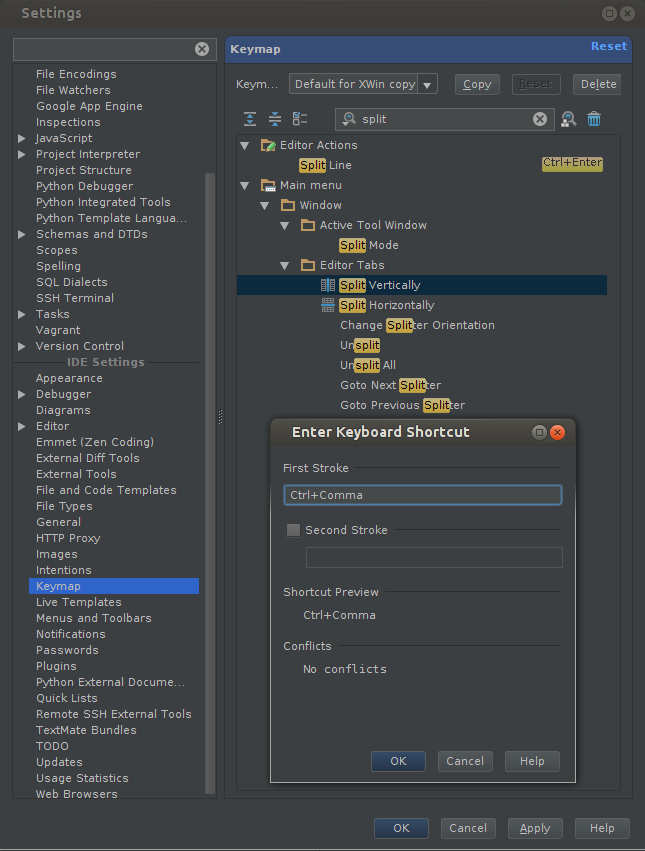Expand the Version Control settings node

22,346
